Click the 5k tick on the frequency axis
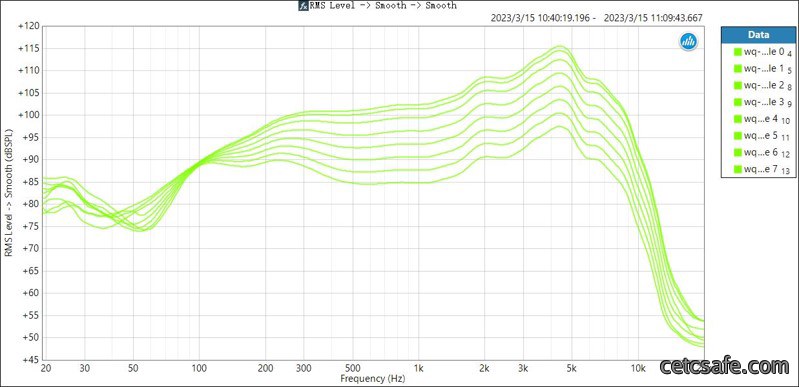The width and height of the screenshot is (799, 387). [x=571, y=368]
